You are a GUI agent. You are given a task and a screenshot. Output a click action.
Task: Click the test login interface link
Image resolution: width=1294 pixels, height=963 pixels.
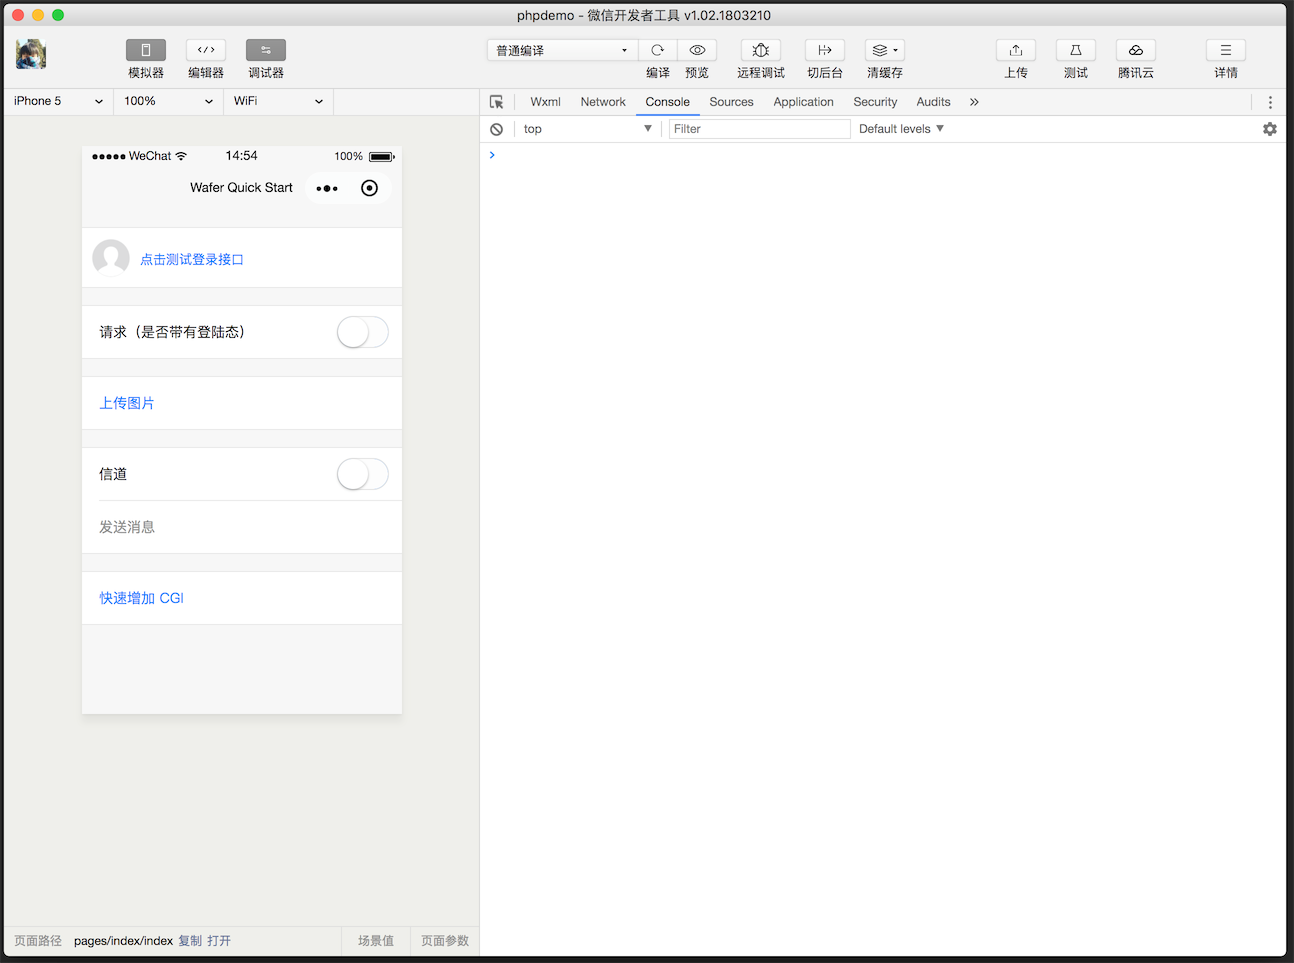pyautogui.click(x=192, y=259)
